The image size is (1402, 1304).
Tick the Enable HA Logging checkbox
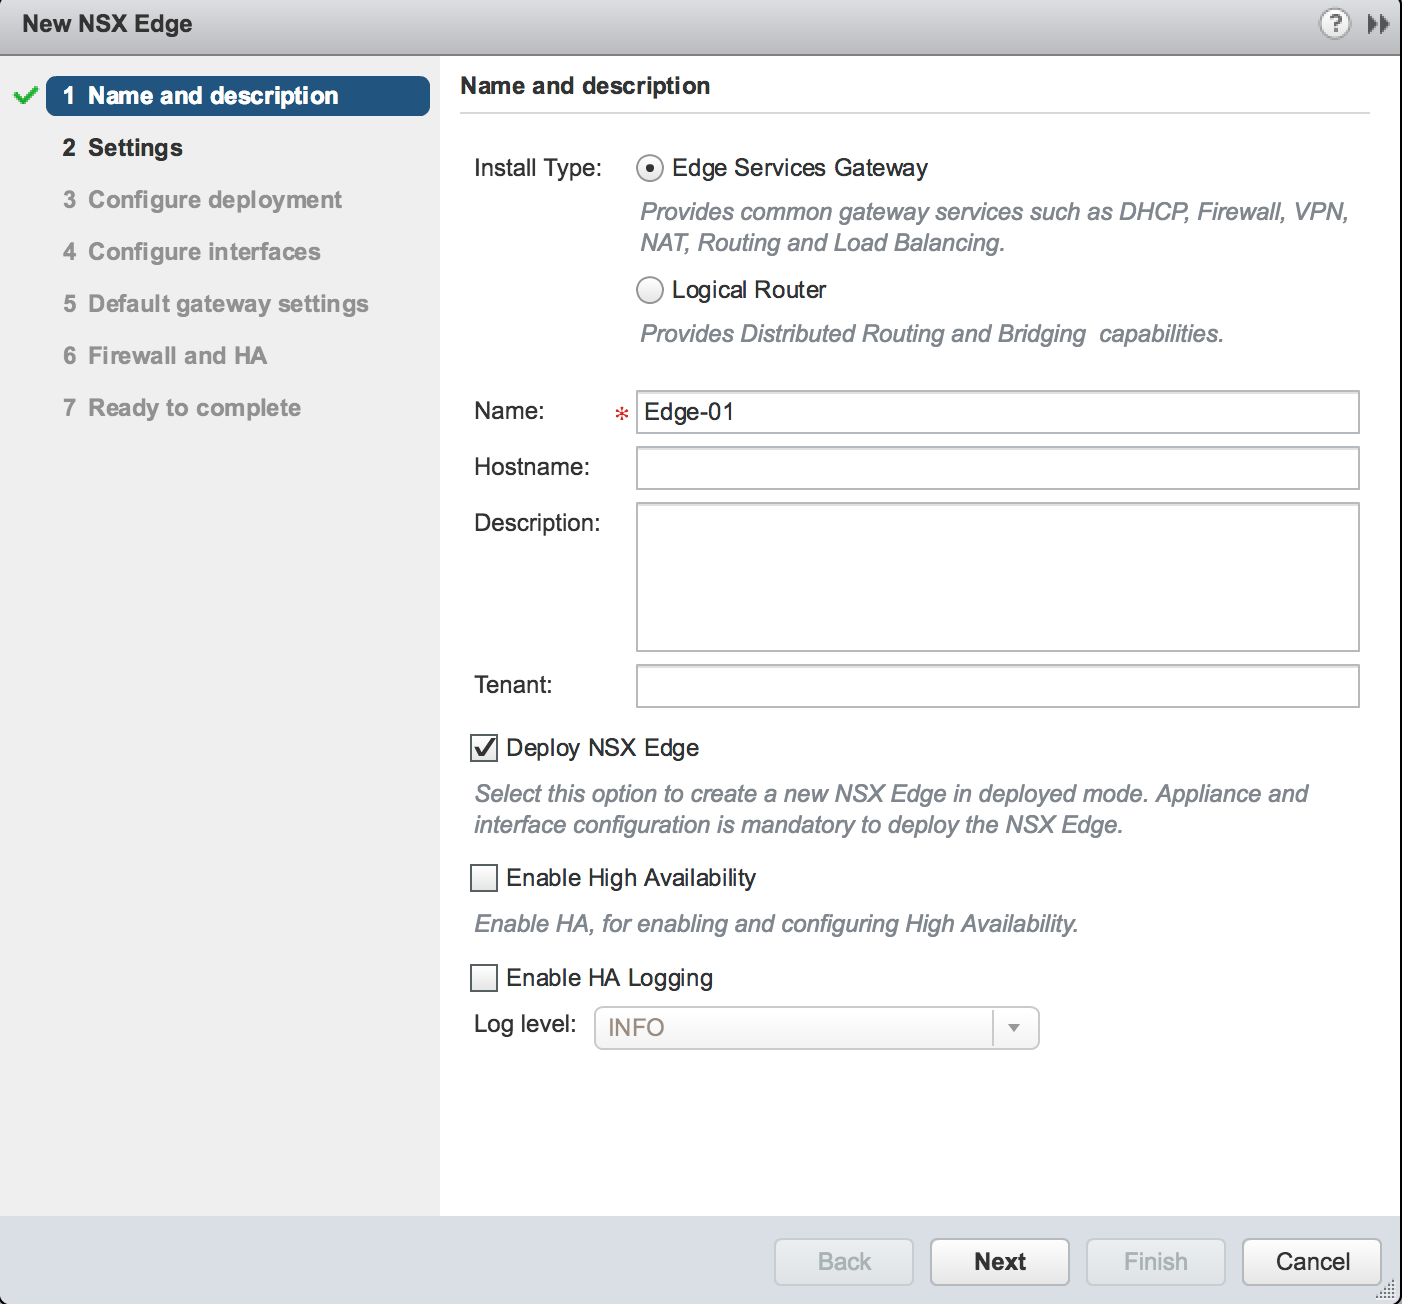pos(484,978)
